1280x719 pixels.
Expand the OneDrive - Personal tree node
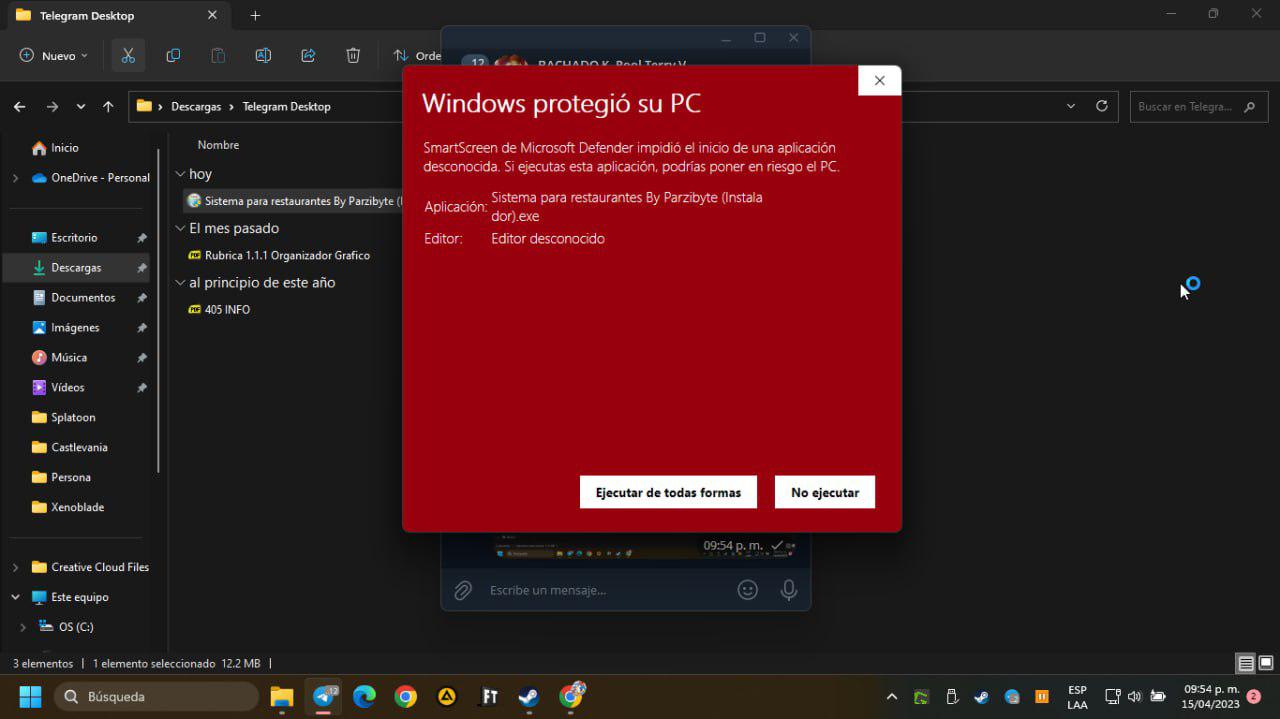point(15,178)
